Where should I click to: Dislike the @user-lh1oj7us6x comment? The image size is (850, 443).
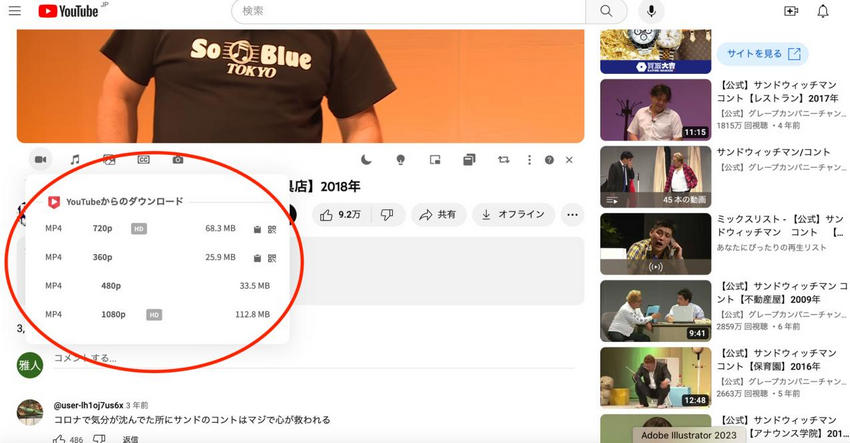[x=99, y=439]
